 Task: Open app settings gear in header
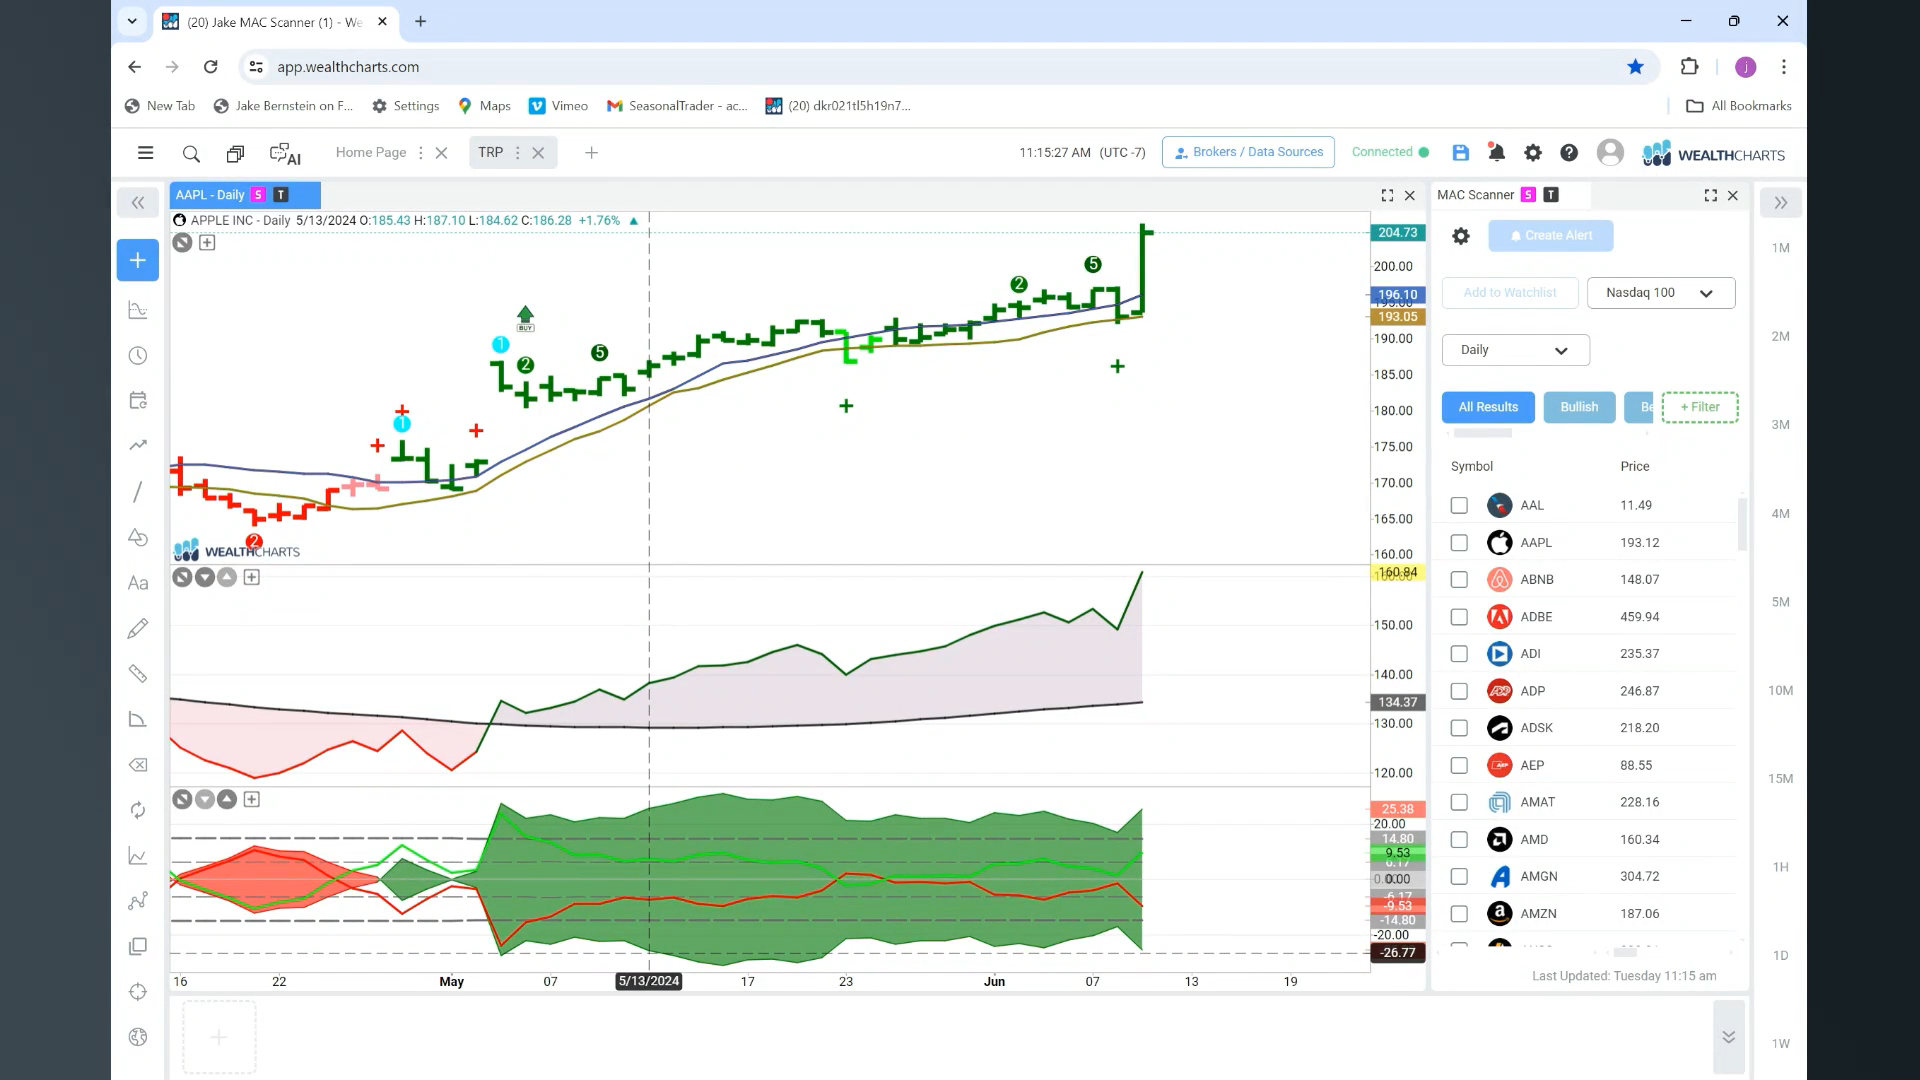click(1532, 153)
